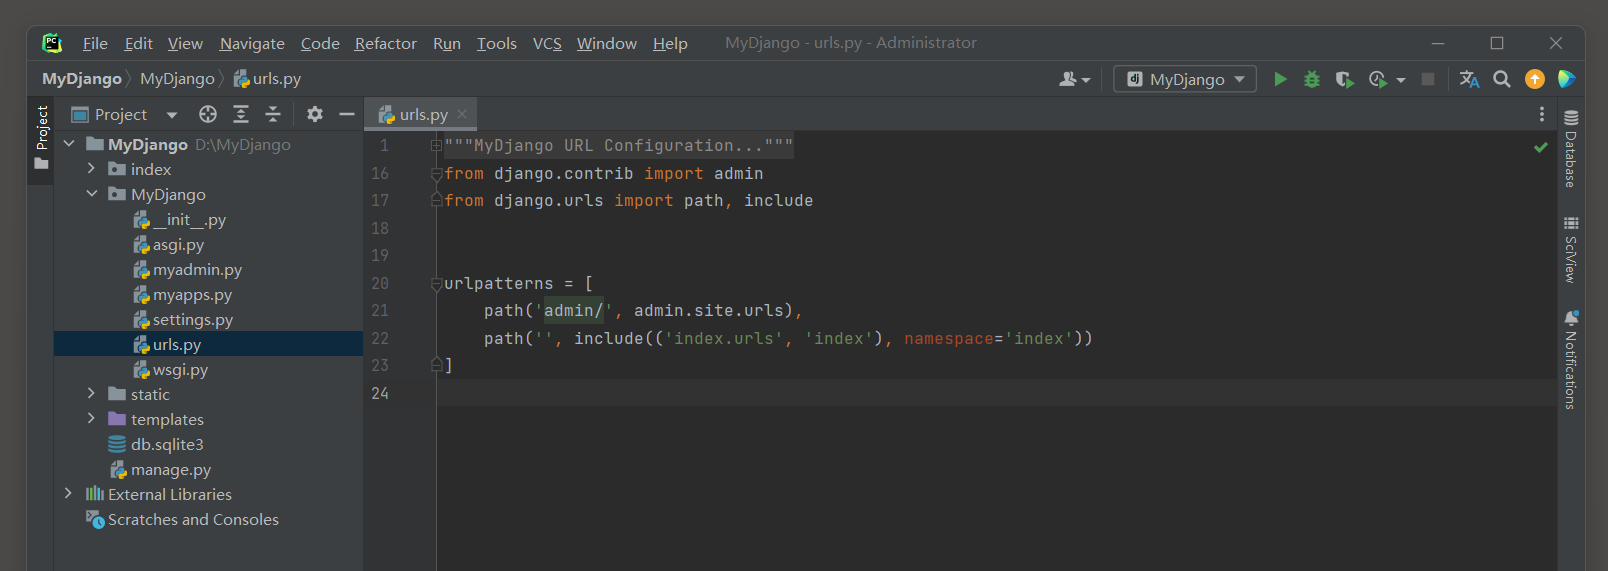Click the 'admin/' string in line 21
The image size is (1608, 571).
coord(574,311)
